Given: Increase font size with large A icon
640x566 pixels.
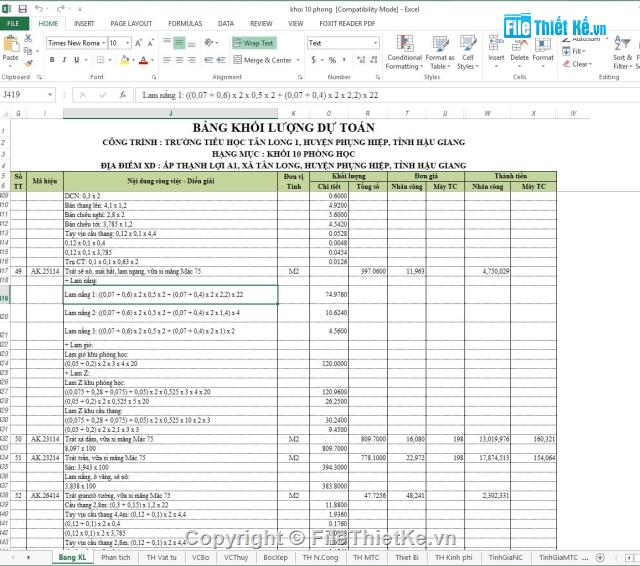Looking at the screenshot, I should (138, 43).
